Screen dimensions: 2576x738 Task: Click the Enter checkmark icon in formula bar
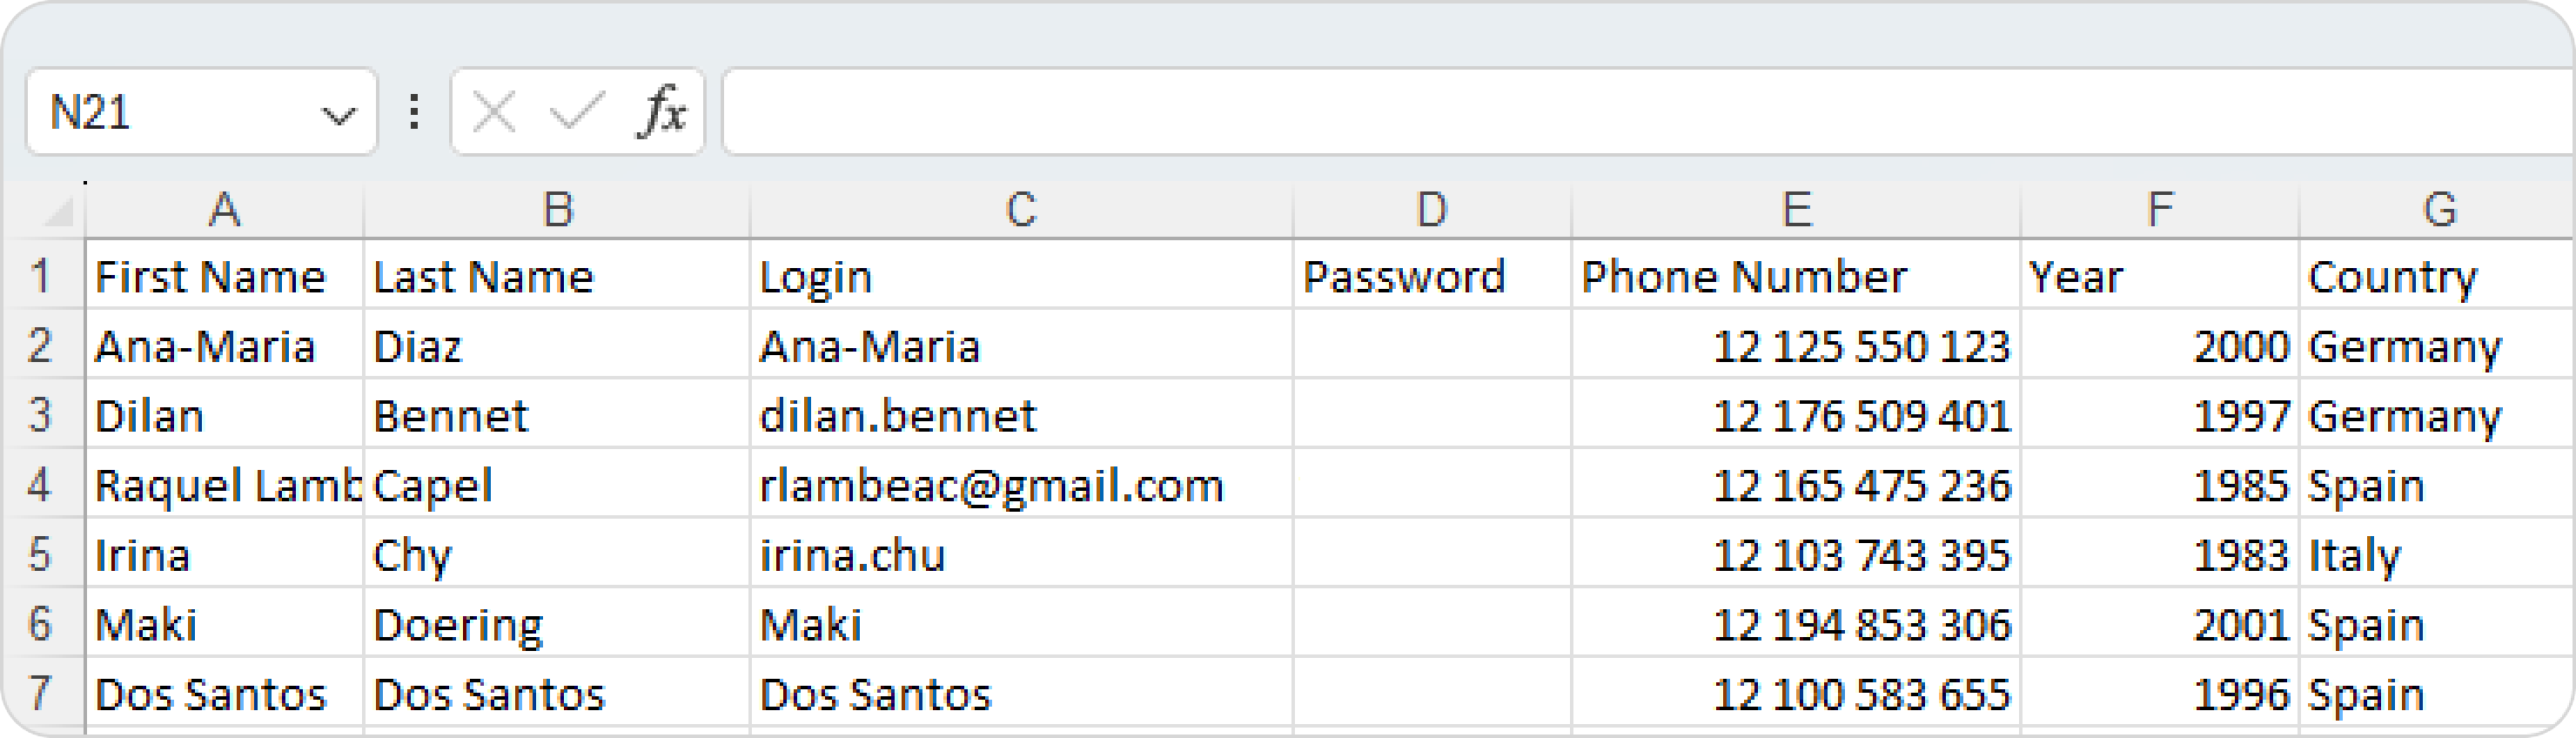[x=577, y=112]
